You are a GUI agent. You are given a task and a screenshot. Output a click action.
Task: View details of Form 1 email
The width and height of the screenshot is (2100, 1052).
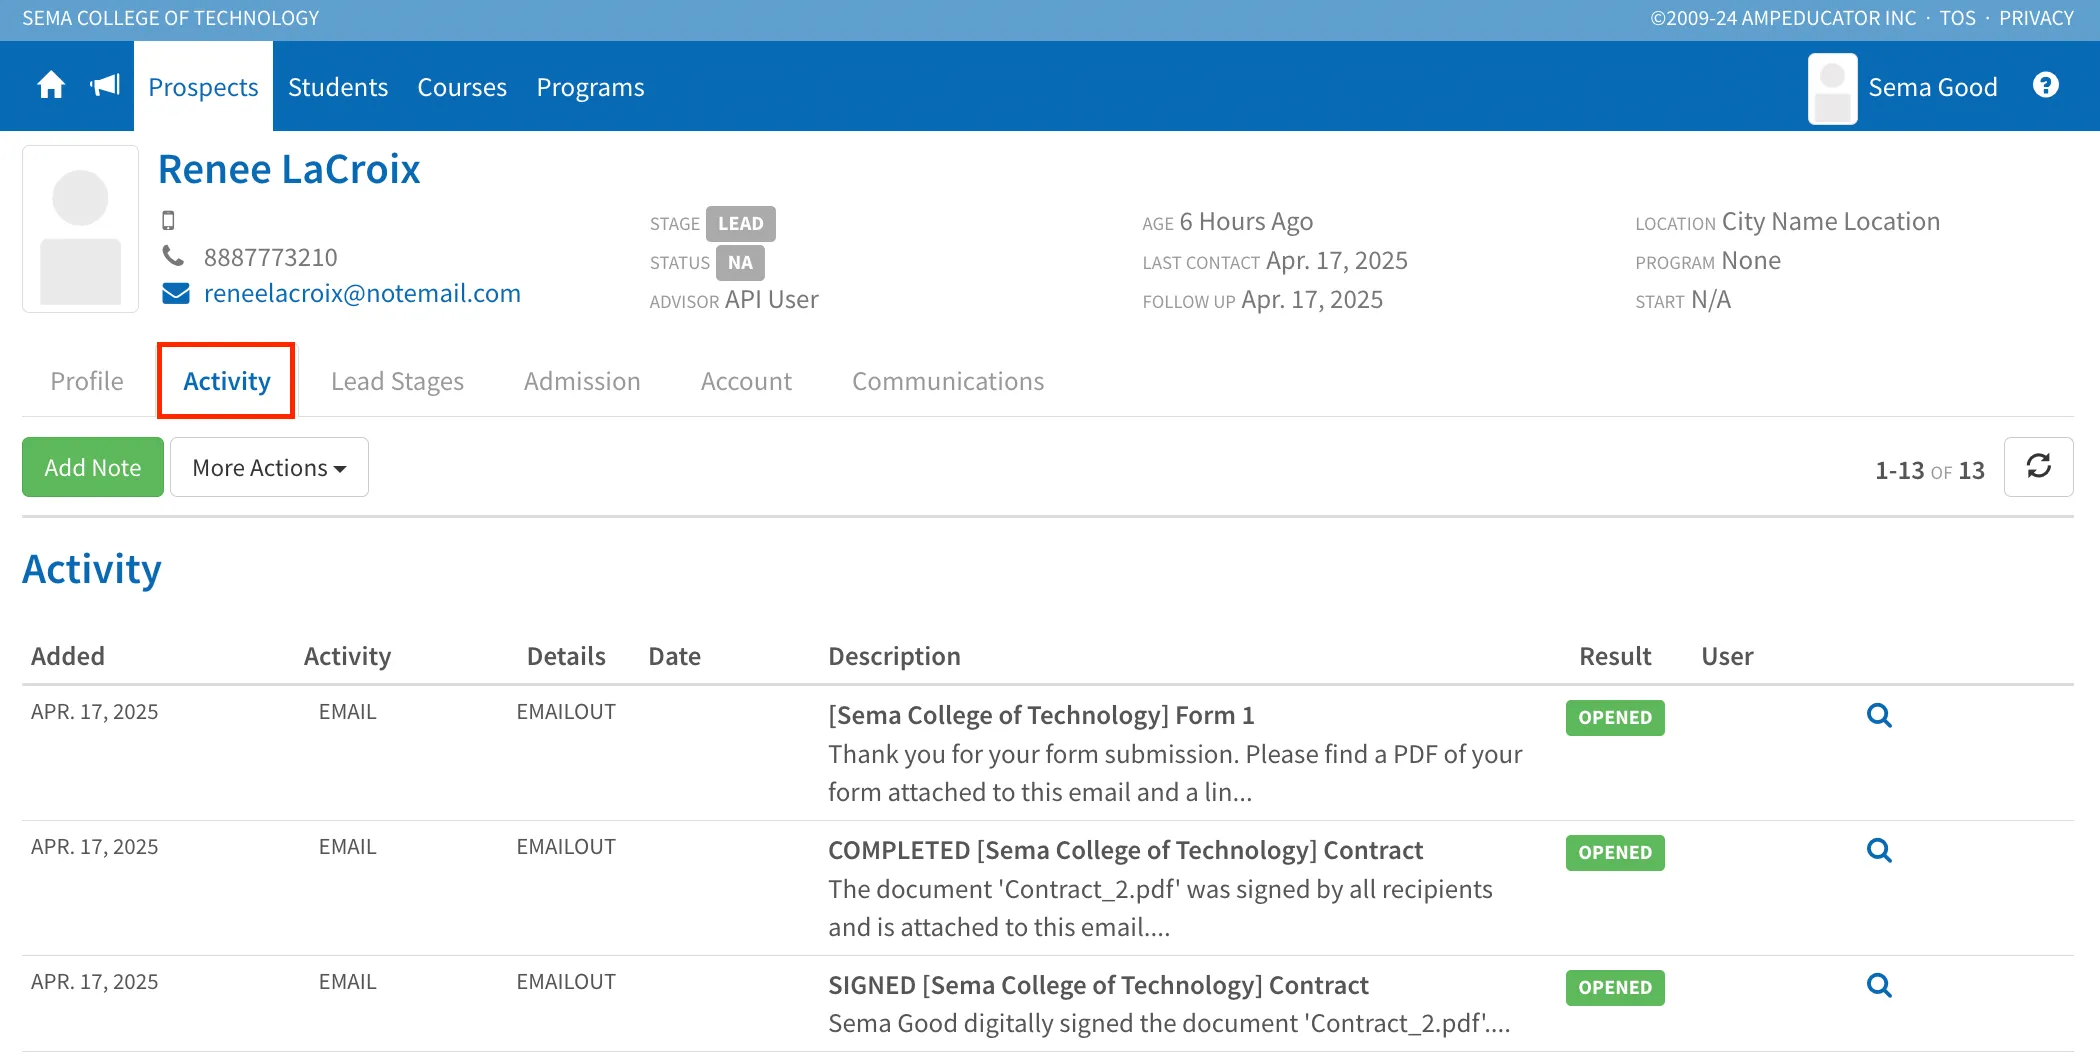[1879, 716]
